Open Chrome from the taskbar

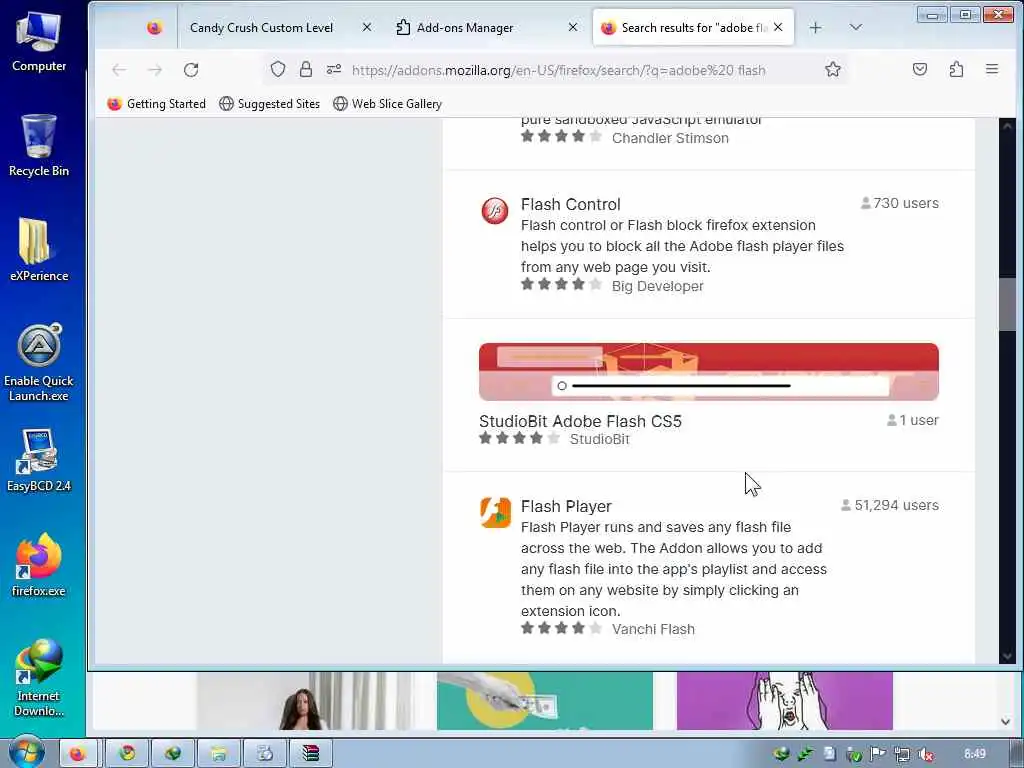coord(127,754)
